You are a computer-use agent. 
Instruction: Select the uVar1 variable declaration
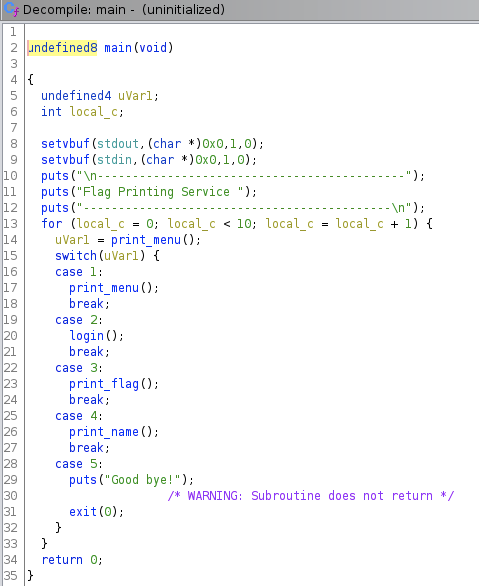tap(135, 96)
